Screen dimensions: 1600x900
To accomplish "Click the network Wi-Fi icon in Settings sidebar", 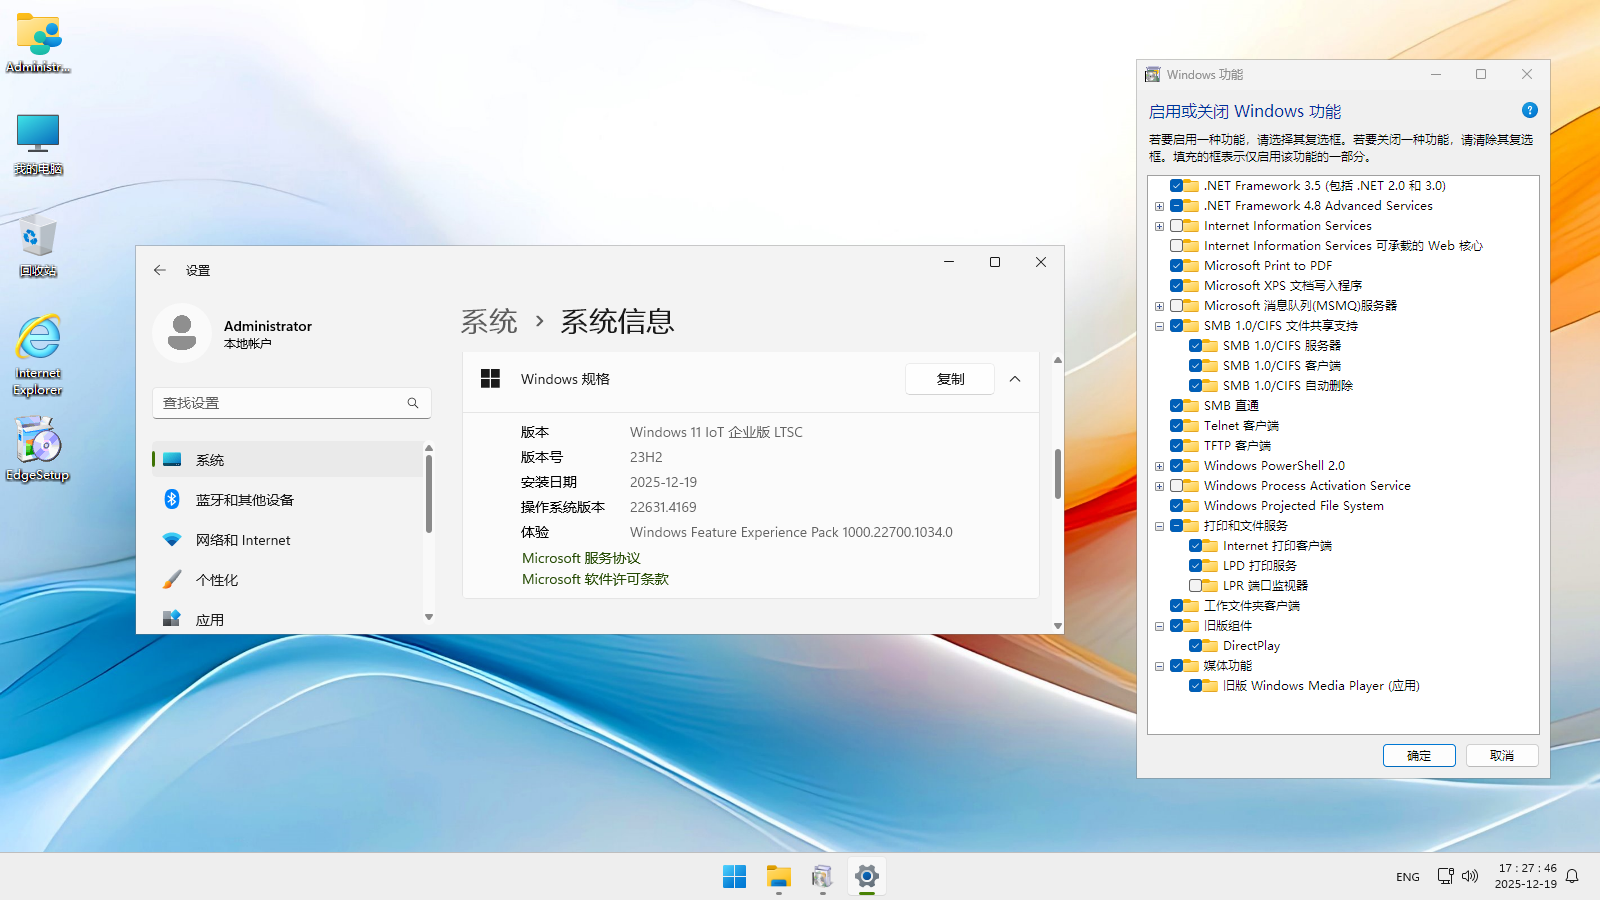I will tap(172, 539).
